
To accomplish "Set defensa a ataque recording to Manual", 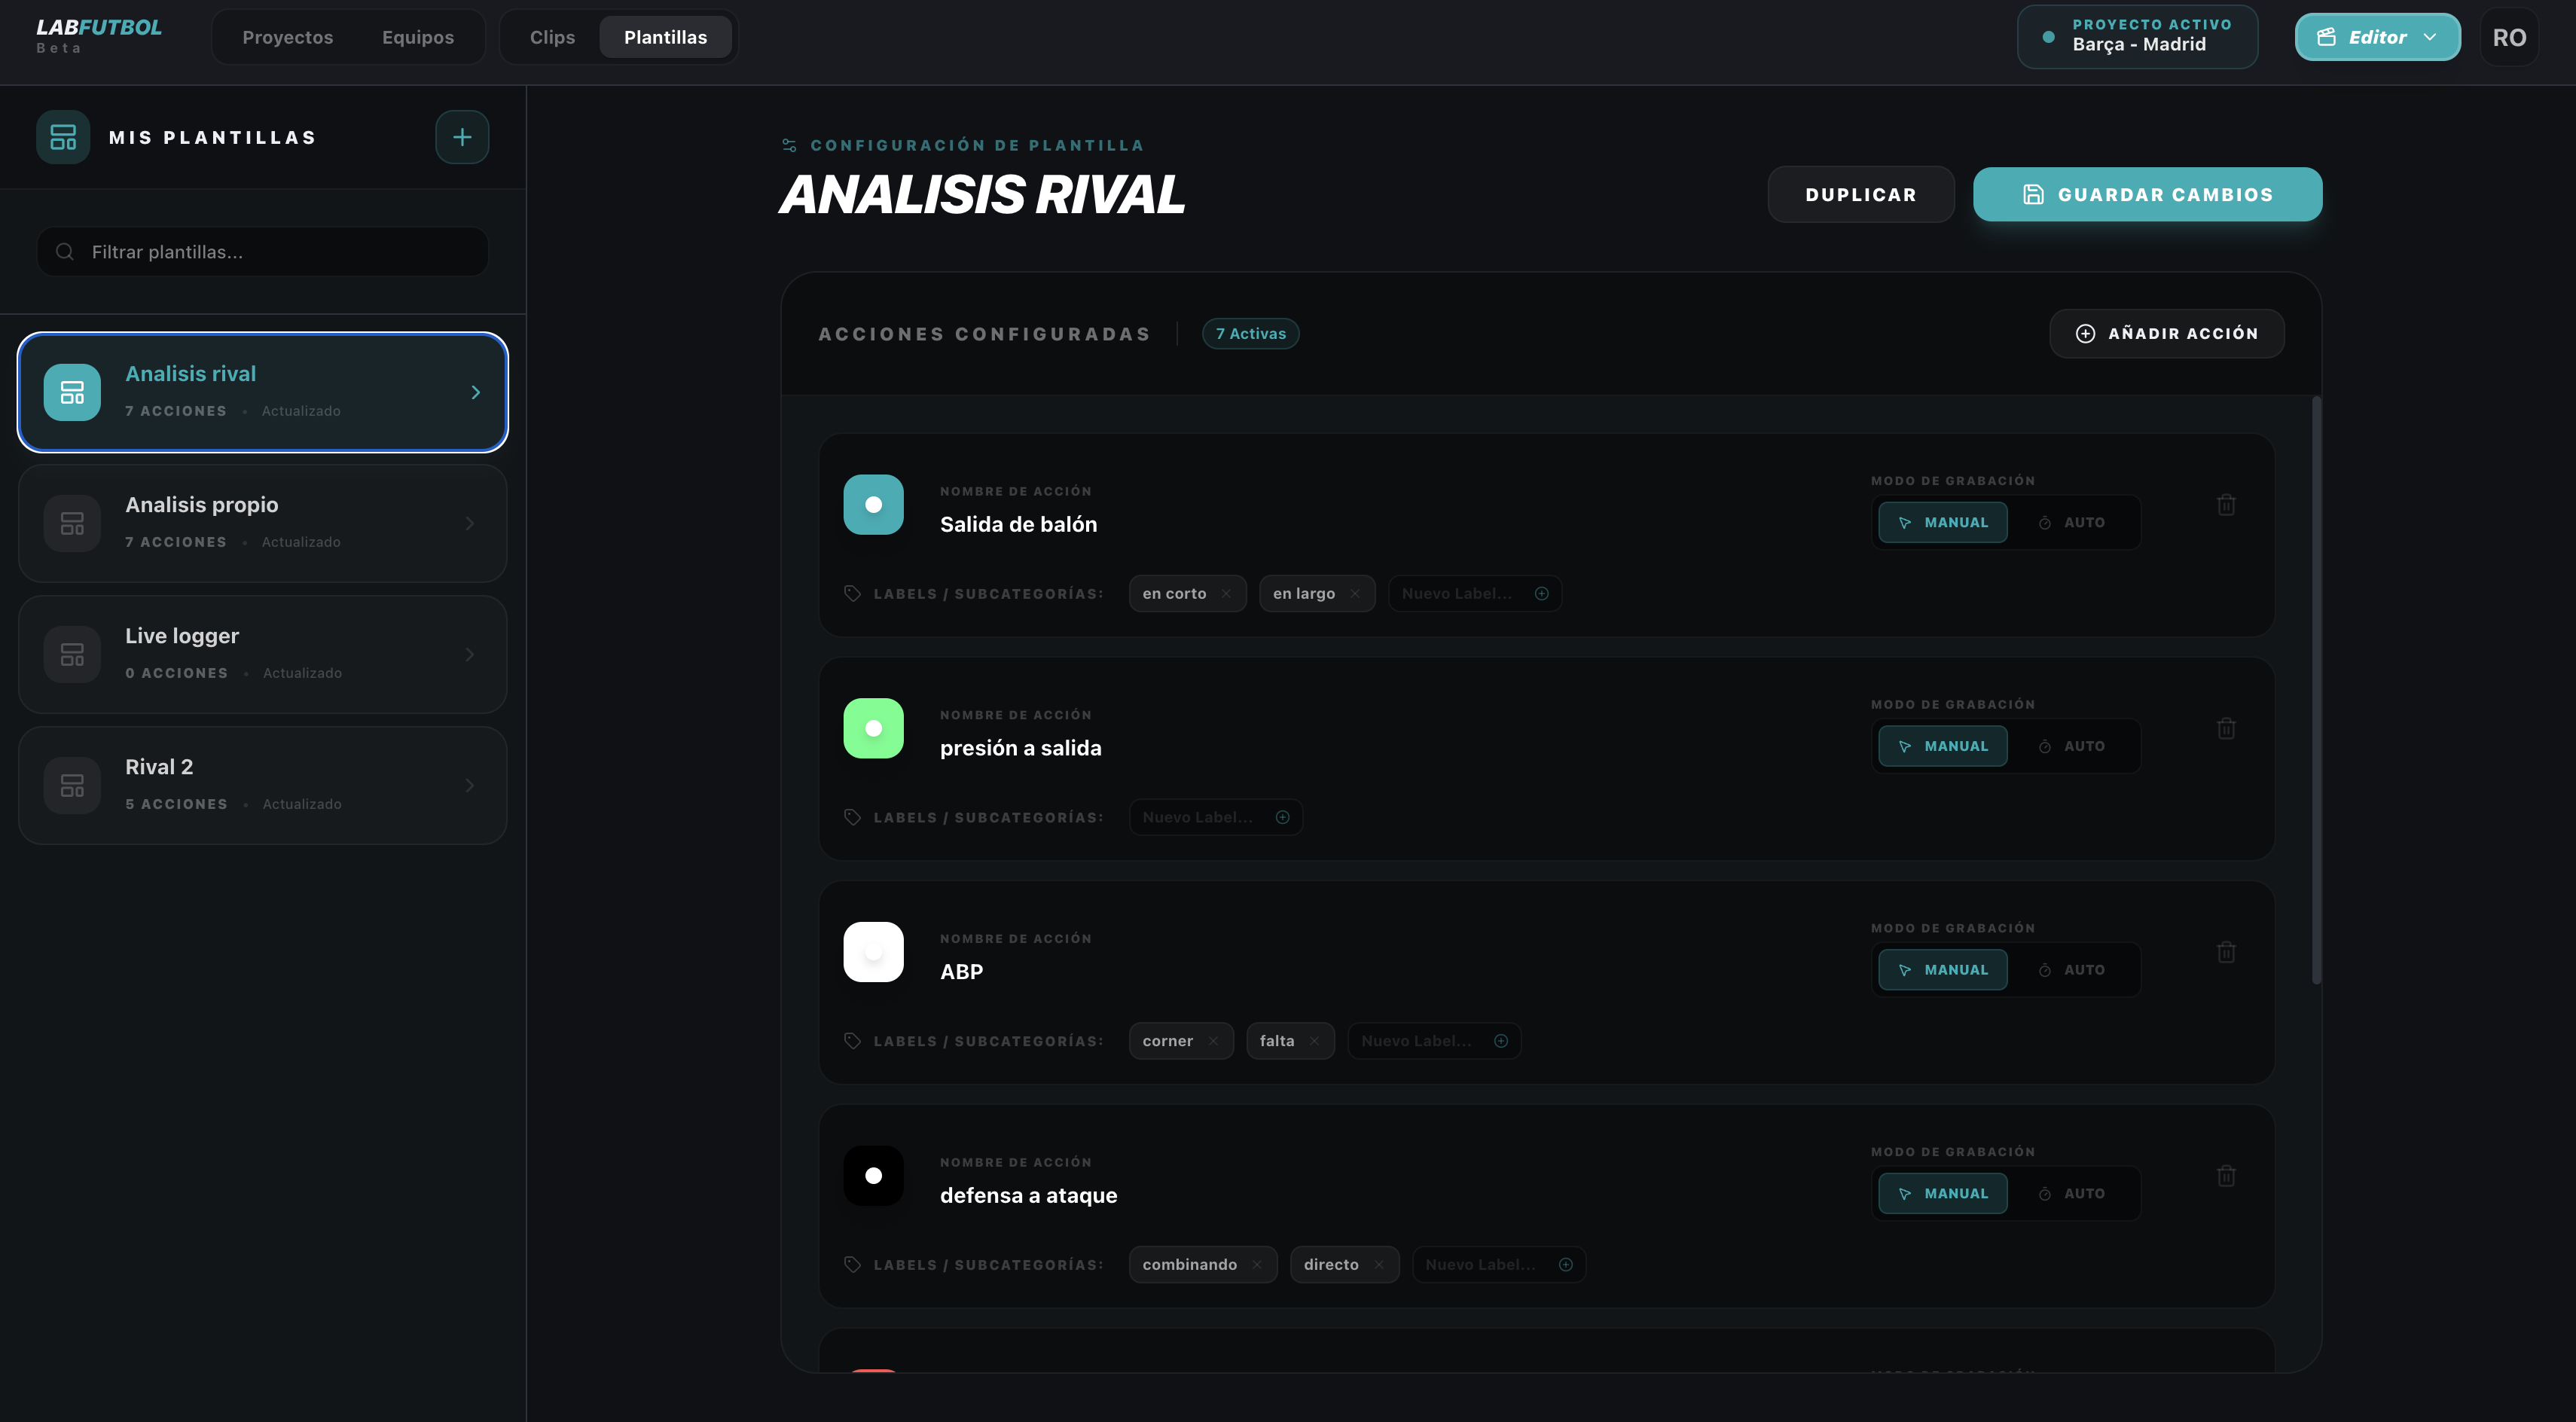I will click(1942, 1194).
